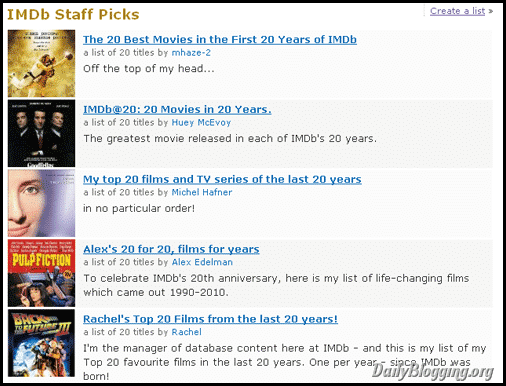This screenshot has height=386, width=506.
Task: Click Back to the Future III poster
Action: point(41,343)
